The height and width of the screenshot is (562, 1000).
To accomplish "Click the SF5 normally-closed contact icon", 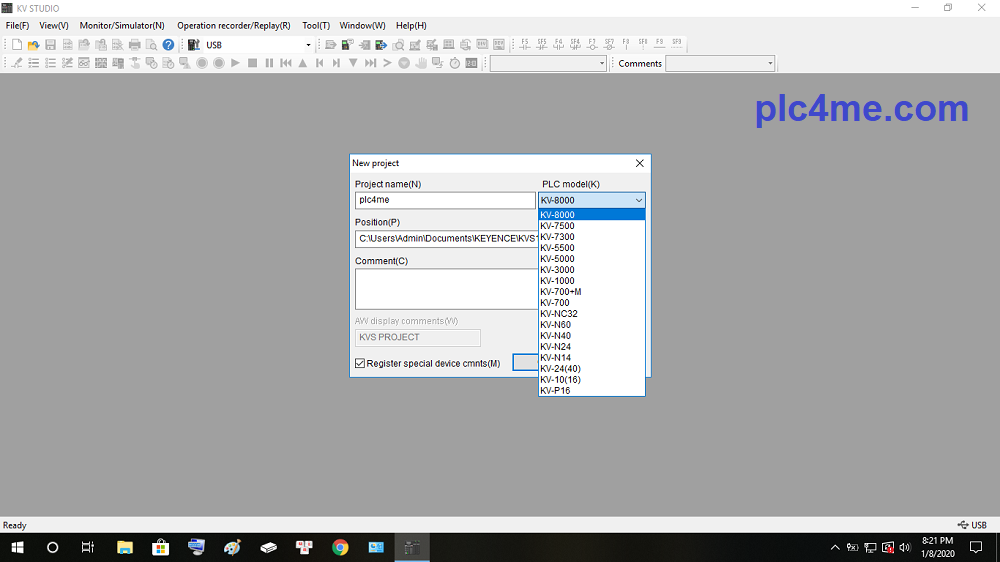I will [x=542, y=45].
